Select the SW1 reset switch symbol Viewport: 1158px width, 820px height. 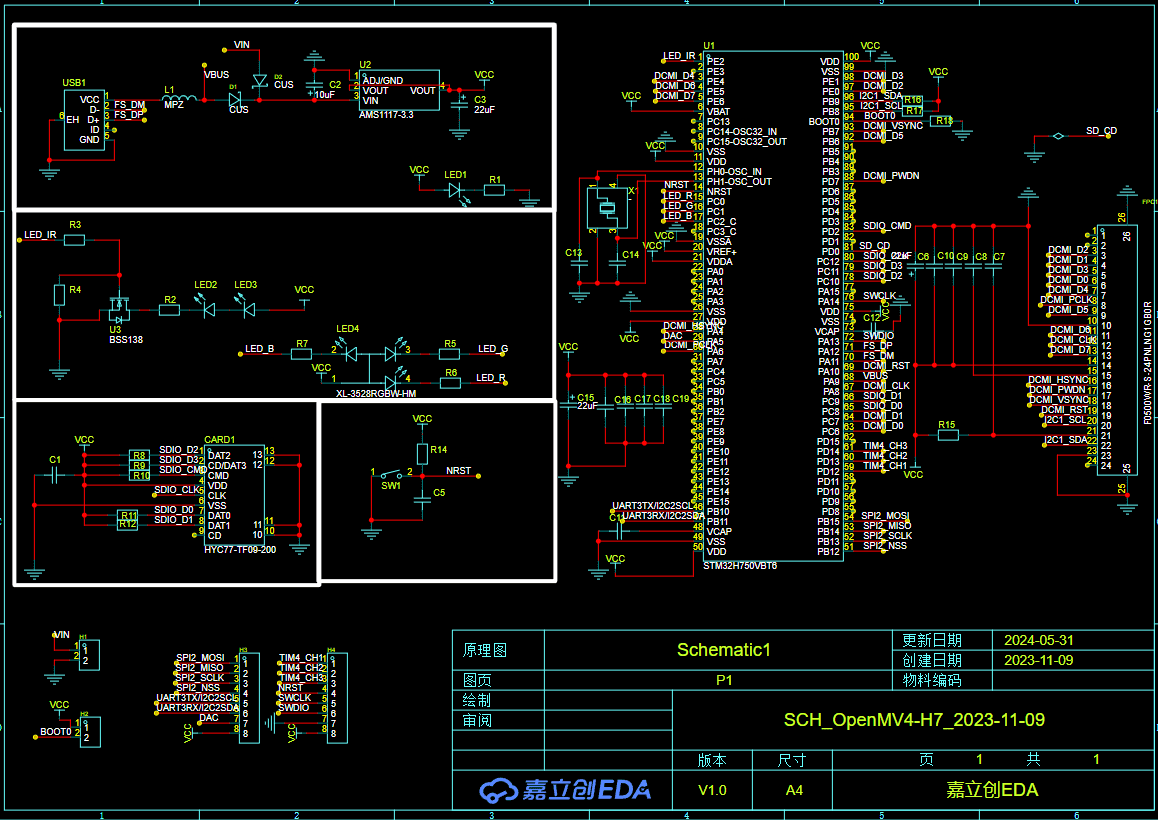(390, 473)
